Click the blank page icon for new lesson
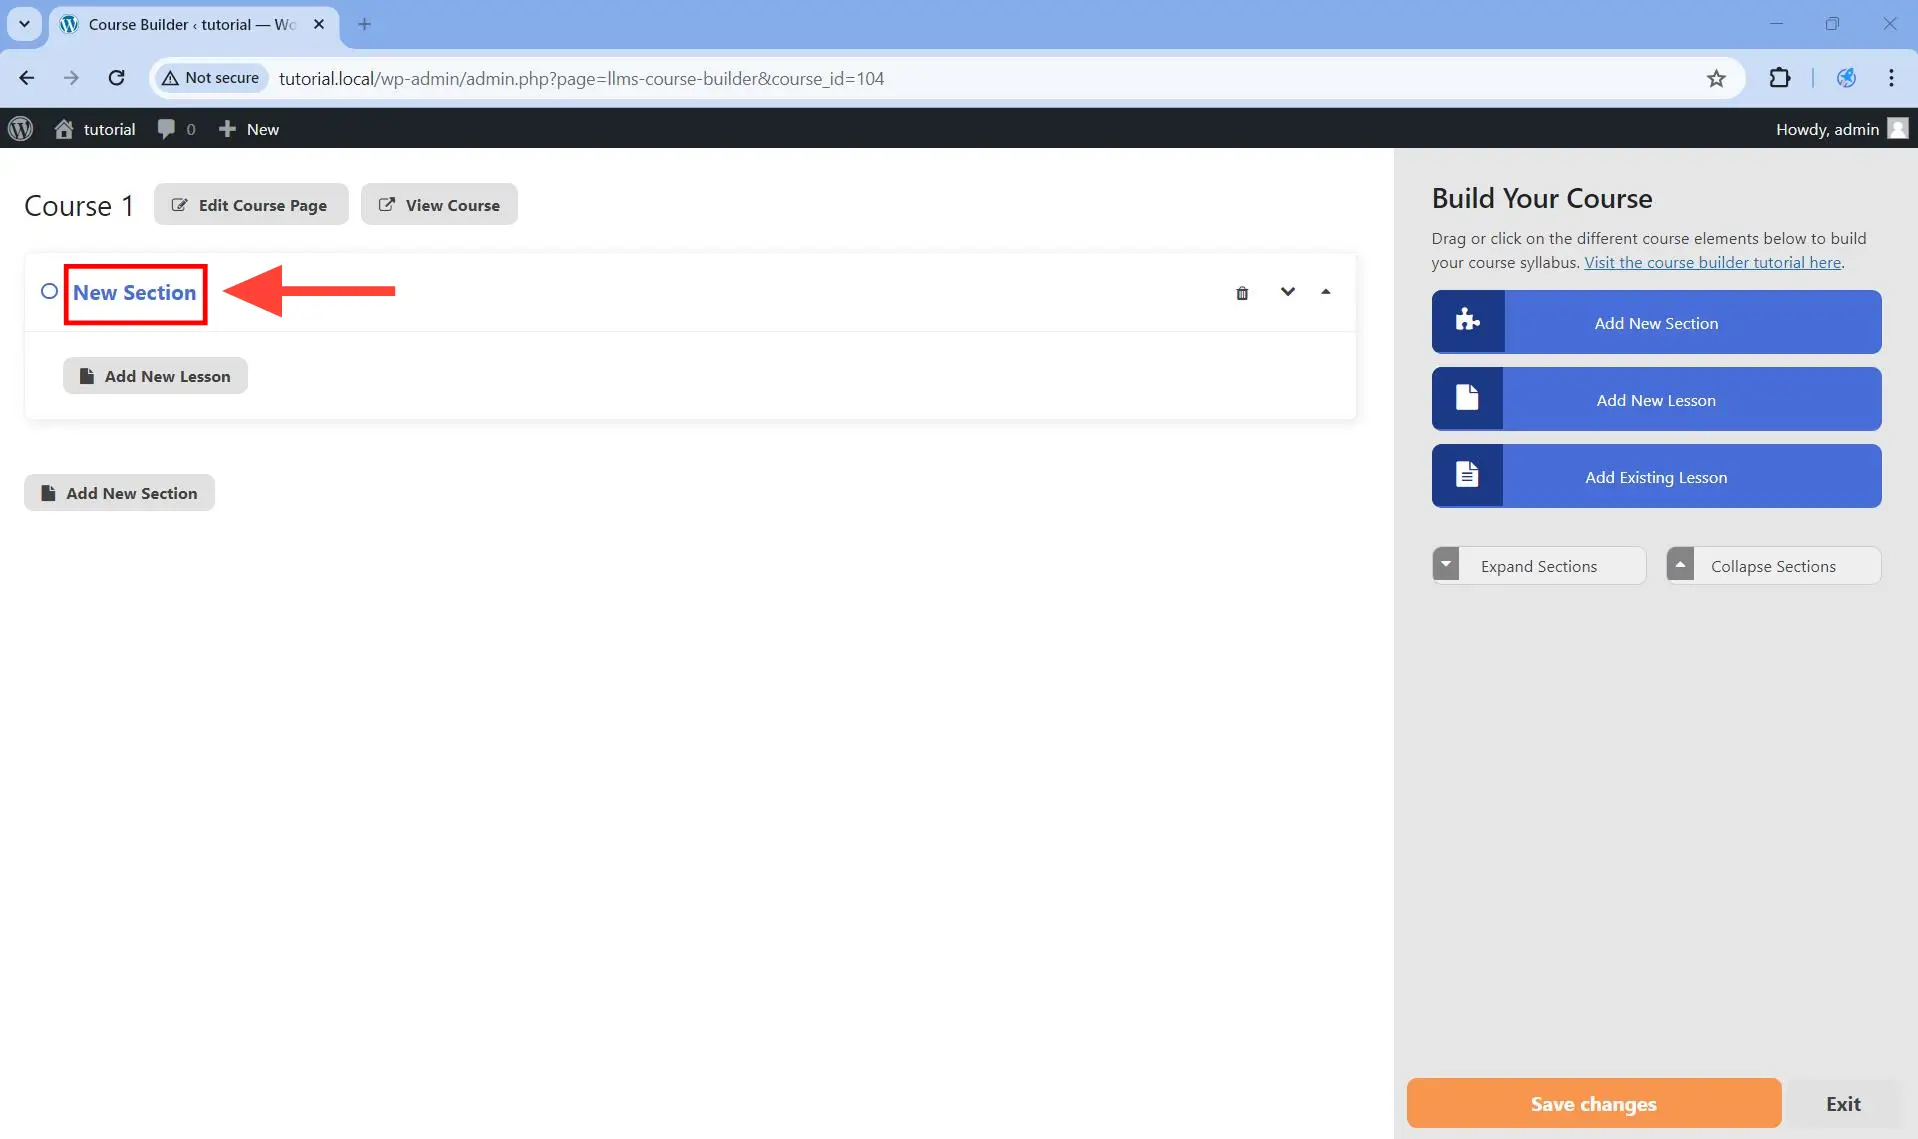 1467,398
